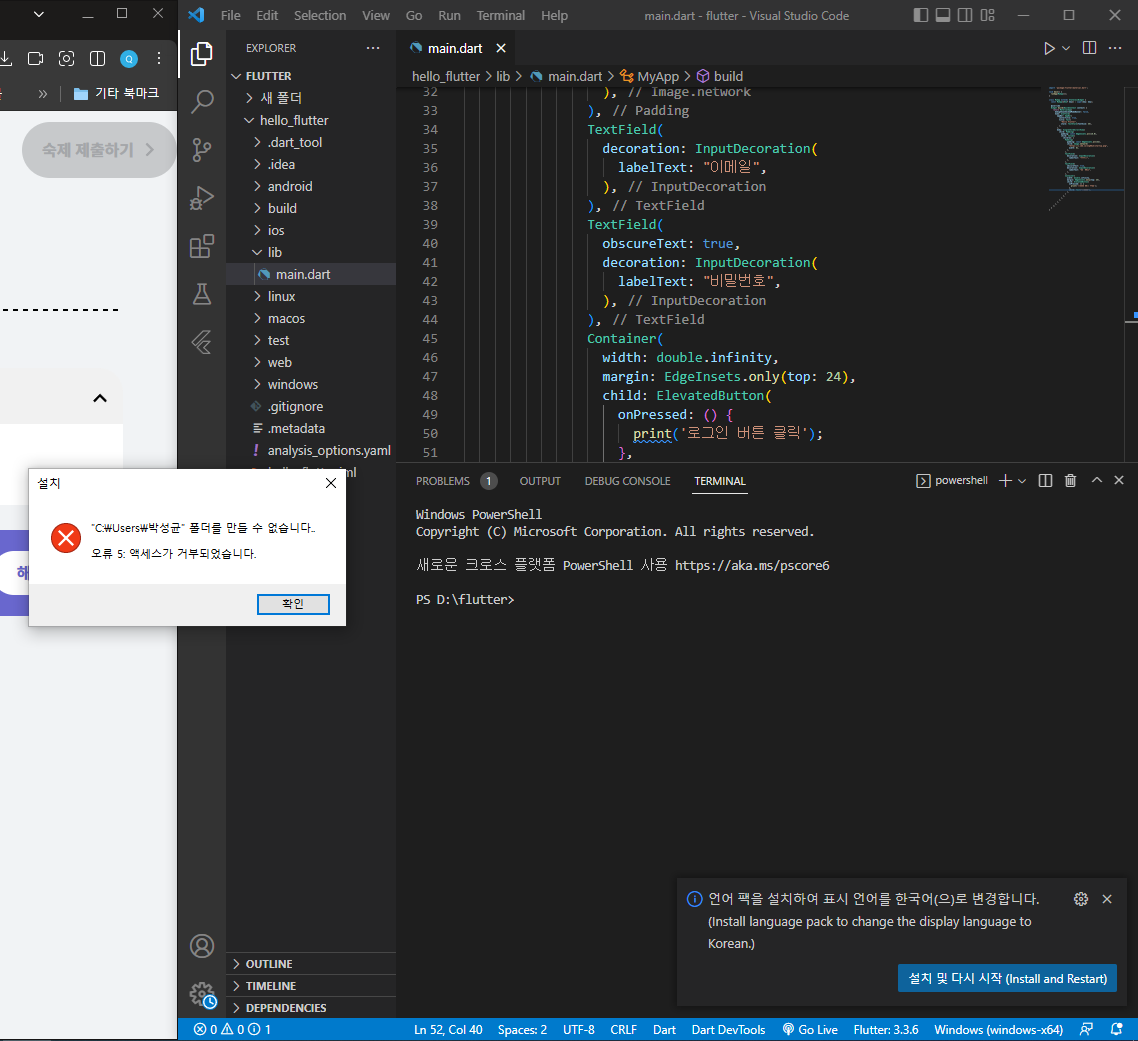Open the Explorer view in activity bar
This screenshot has width=1138, height=1041.
(202, 54)
